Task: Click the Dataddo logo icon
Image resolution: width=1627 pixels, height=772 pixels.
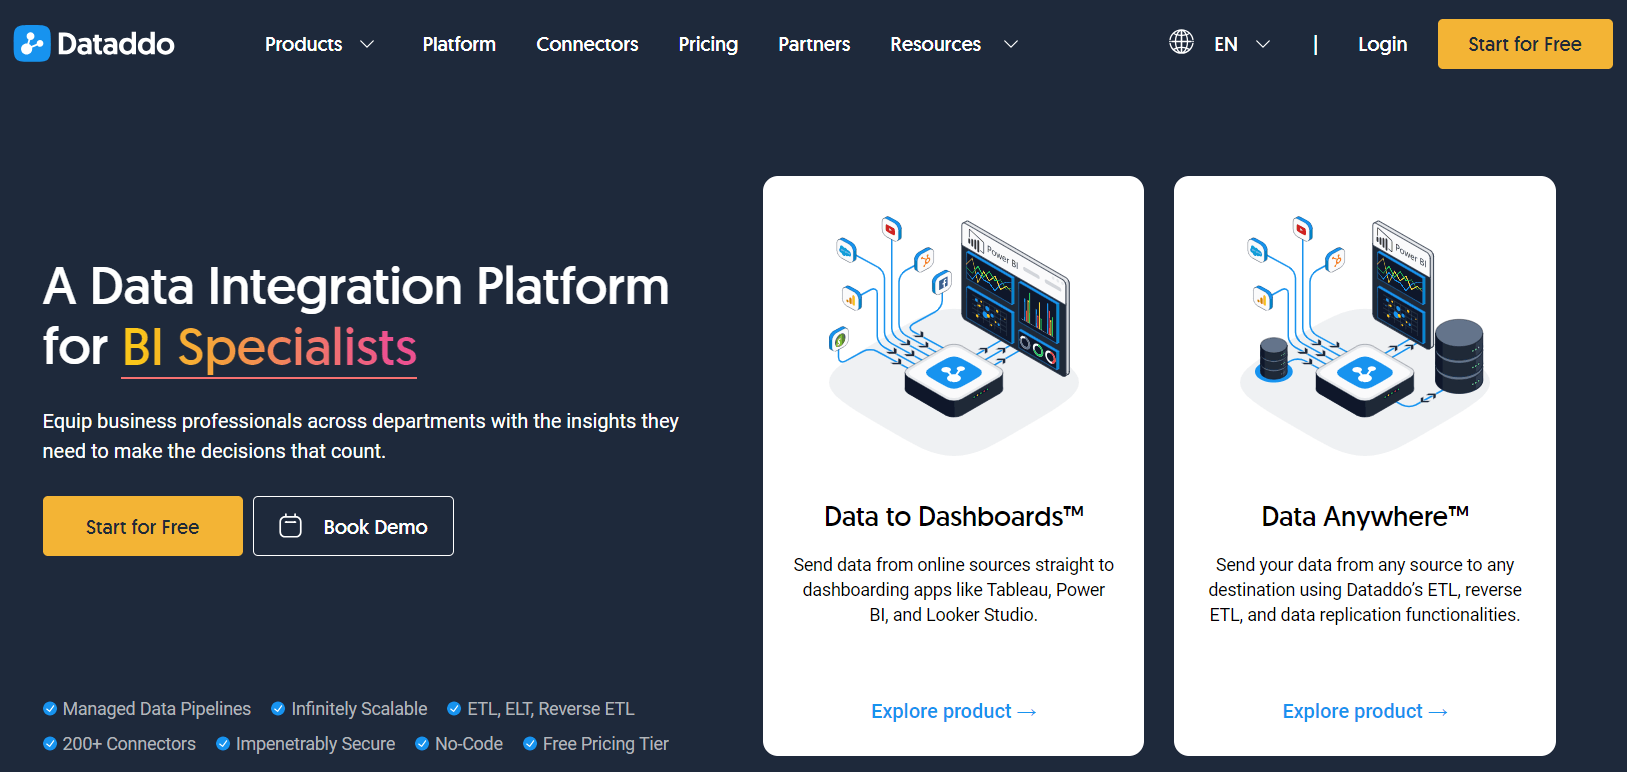Action: click(x=32, y=44)
